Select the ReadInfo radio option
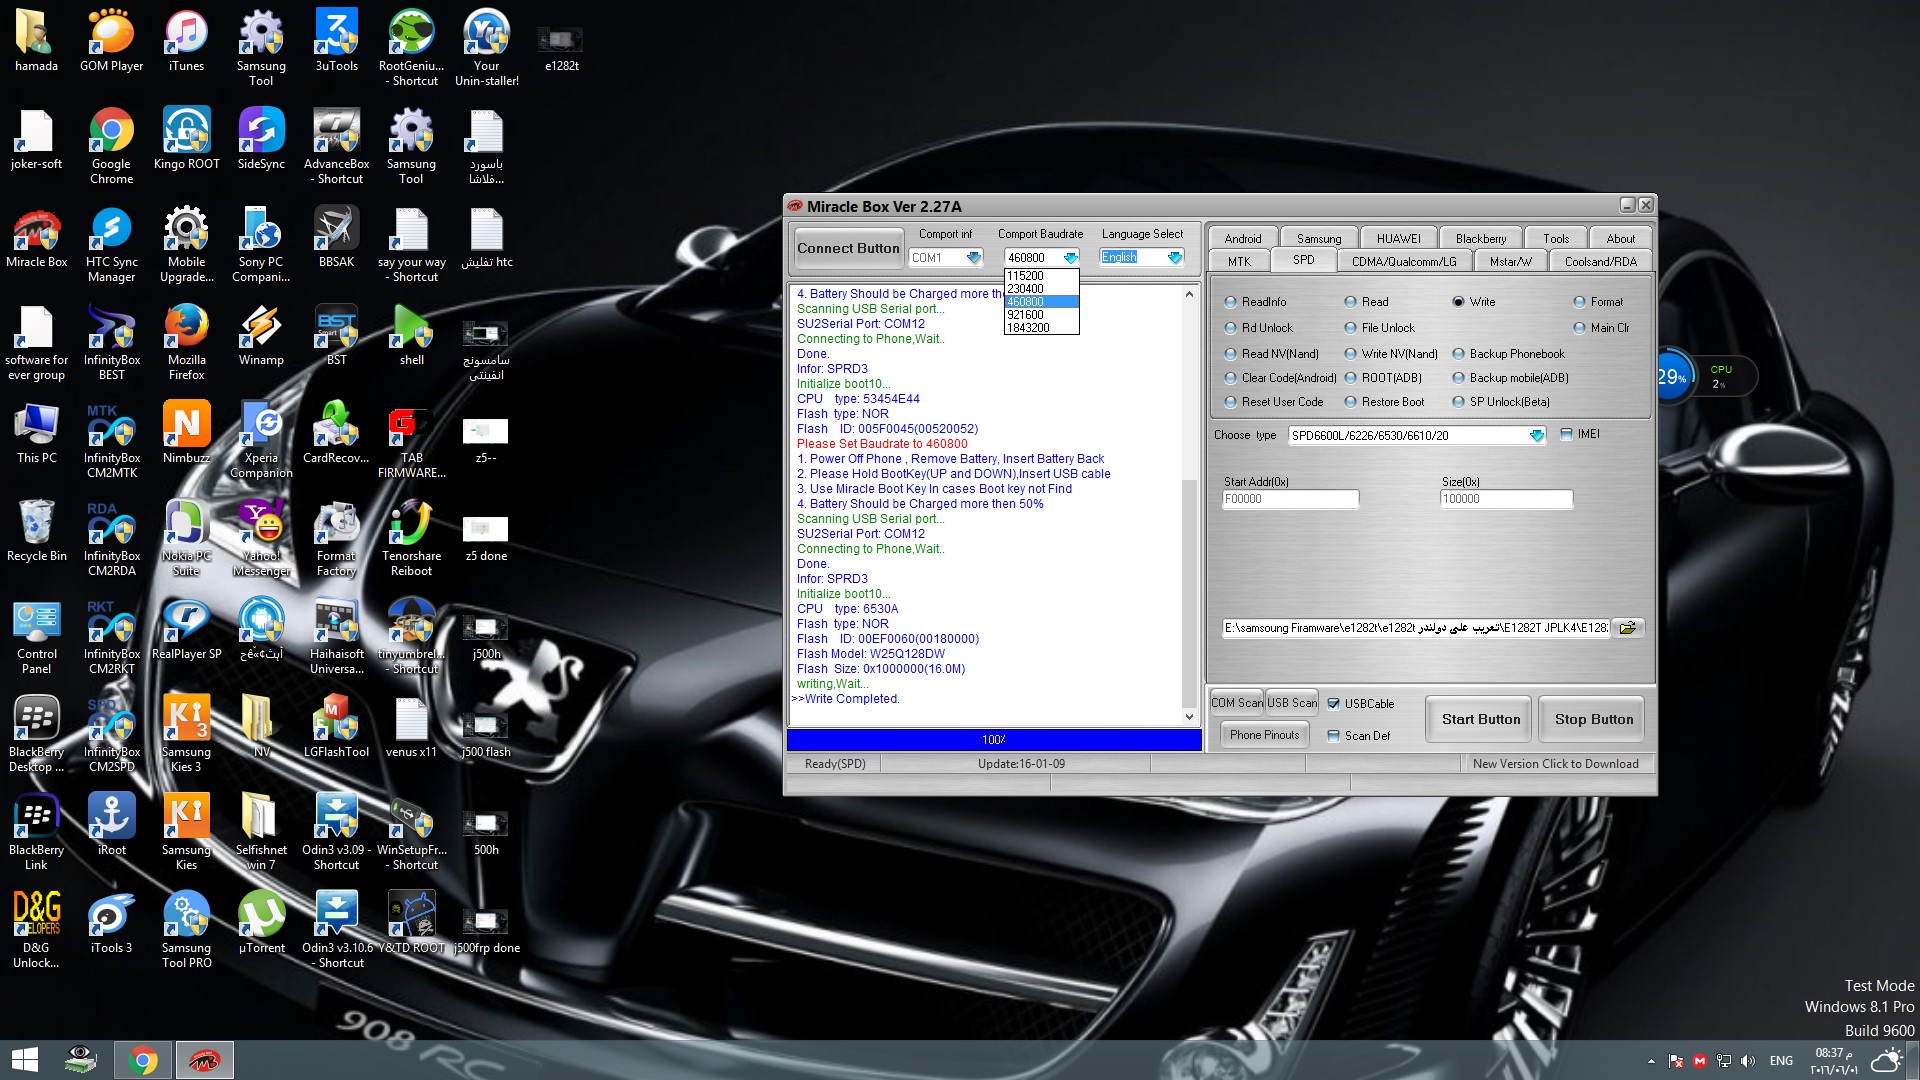Image resolution: width=1920 pixels, height=1080 pixels. pyautogui.click(x=1231, y=302)
